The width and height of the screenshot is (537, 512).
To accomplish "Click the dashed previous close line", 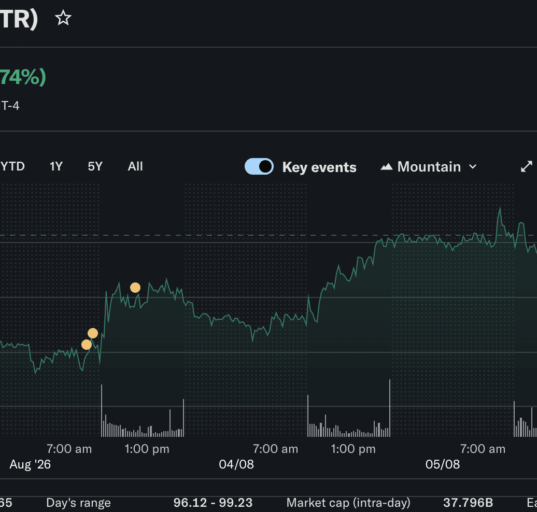I will point(268,236).
